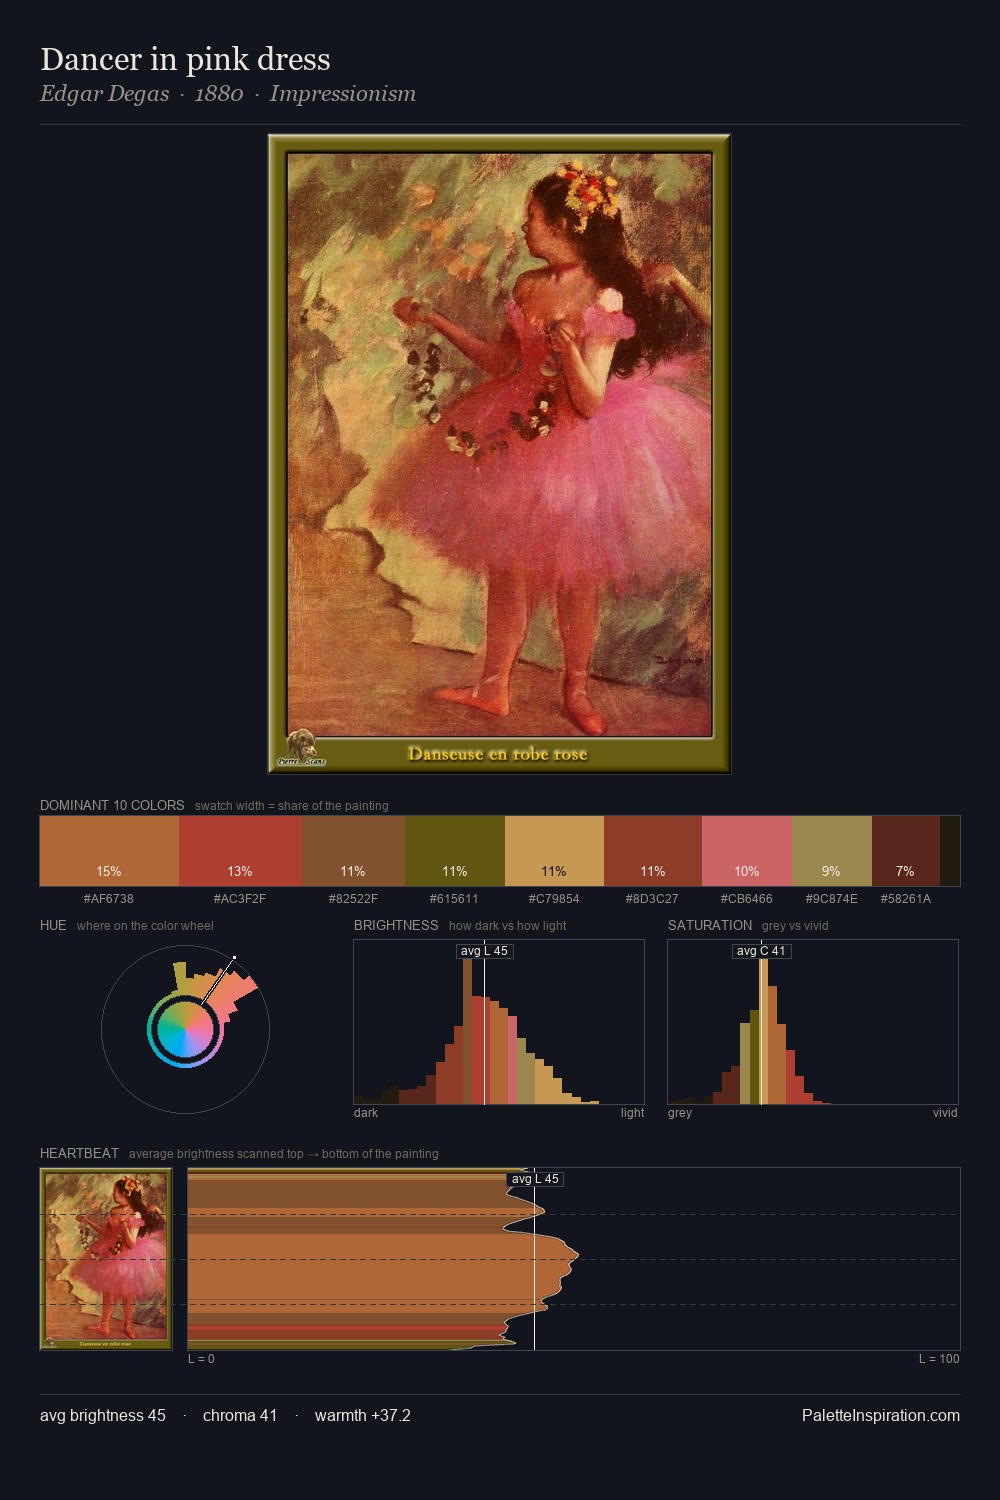1000x1500 pixels.
Task: Click the 'Edgar Degas' artist name
Action: [x=104, y=94]
